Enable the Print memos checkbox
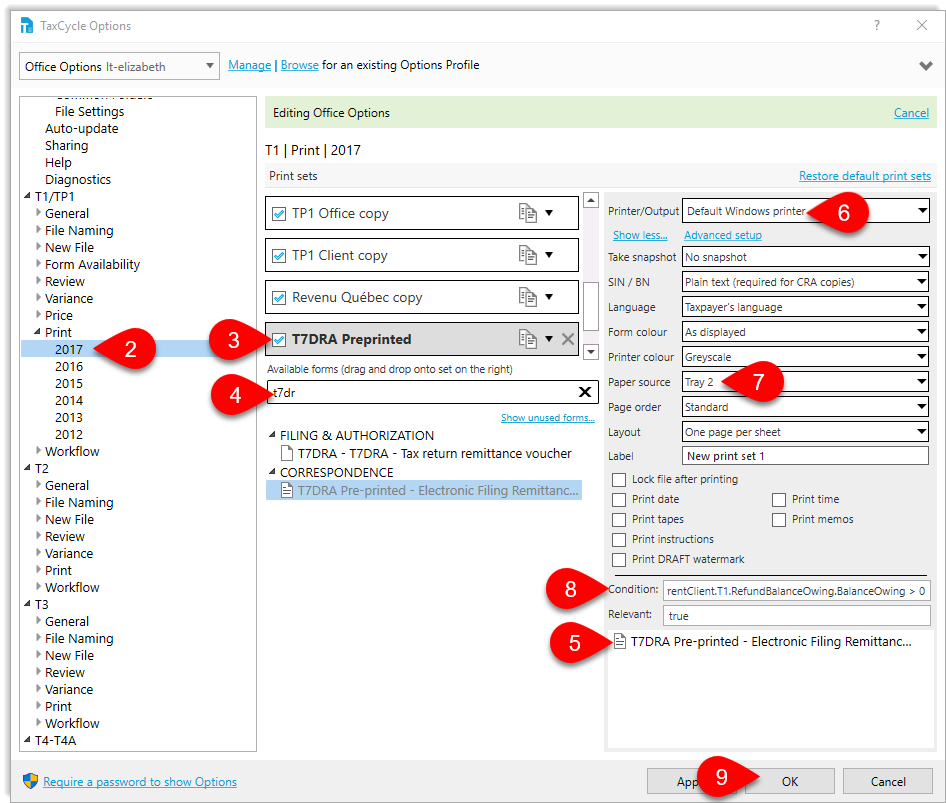The height and width of the screenshot is (803, 946). point(779,519)
